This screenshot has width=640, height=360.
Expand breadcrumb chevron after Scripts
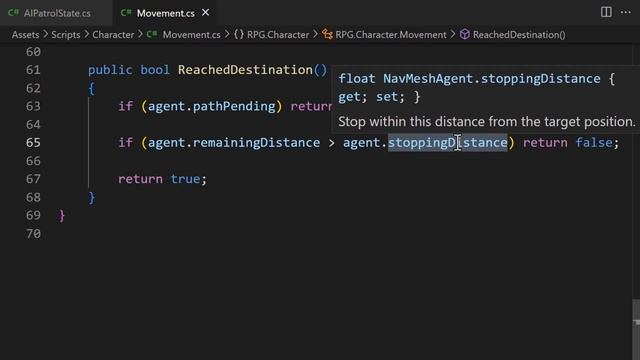coord(87,34)
